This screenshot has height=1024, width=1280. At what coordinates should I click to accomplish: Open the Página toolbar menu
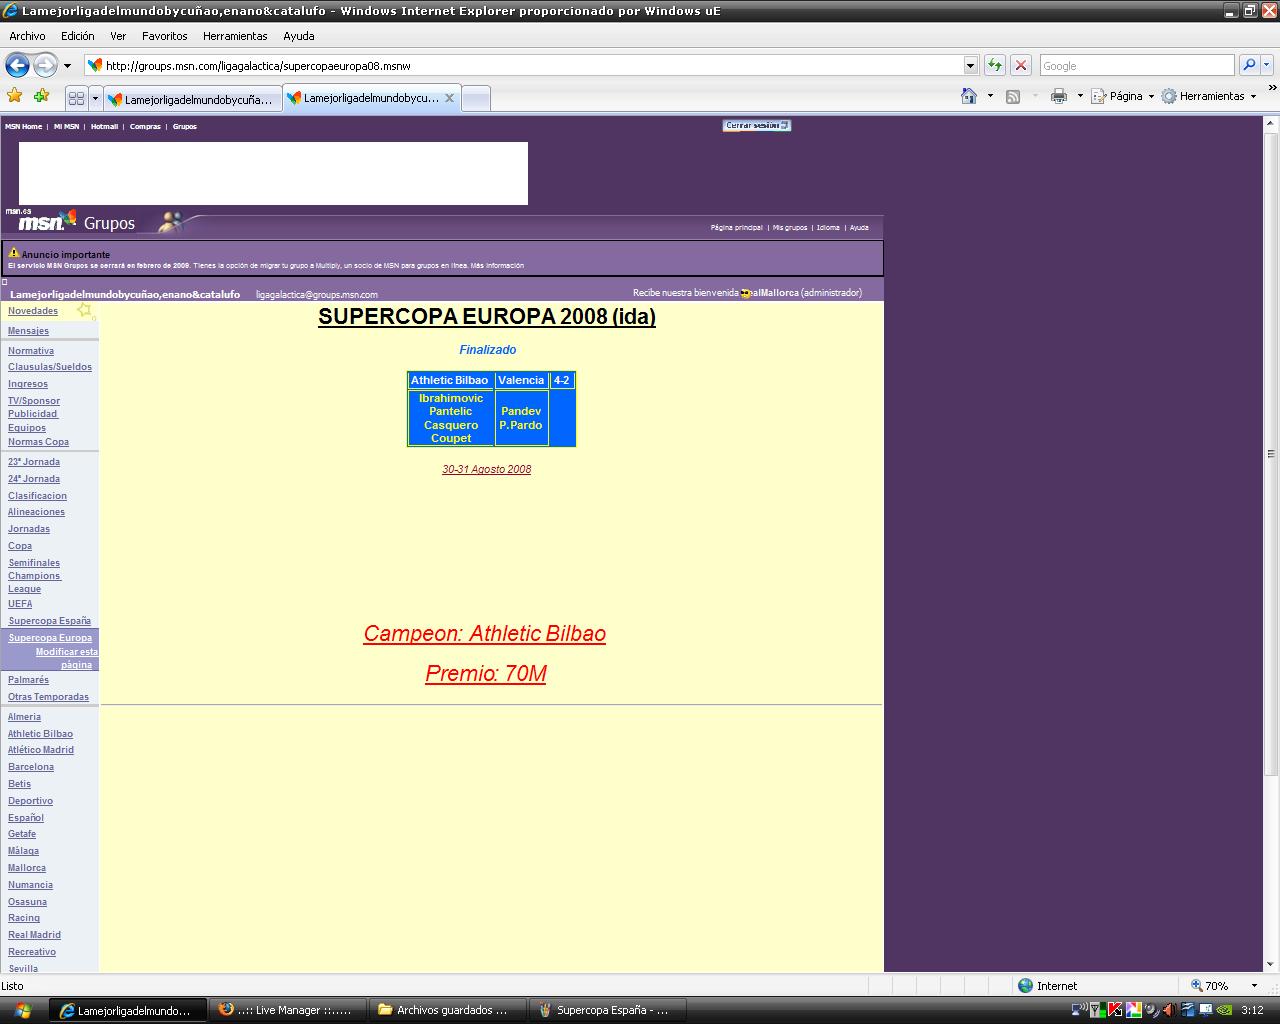[x=1122, y=96]
